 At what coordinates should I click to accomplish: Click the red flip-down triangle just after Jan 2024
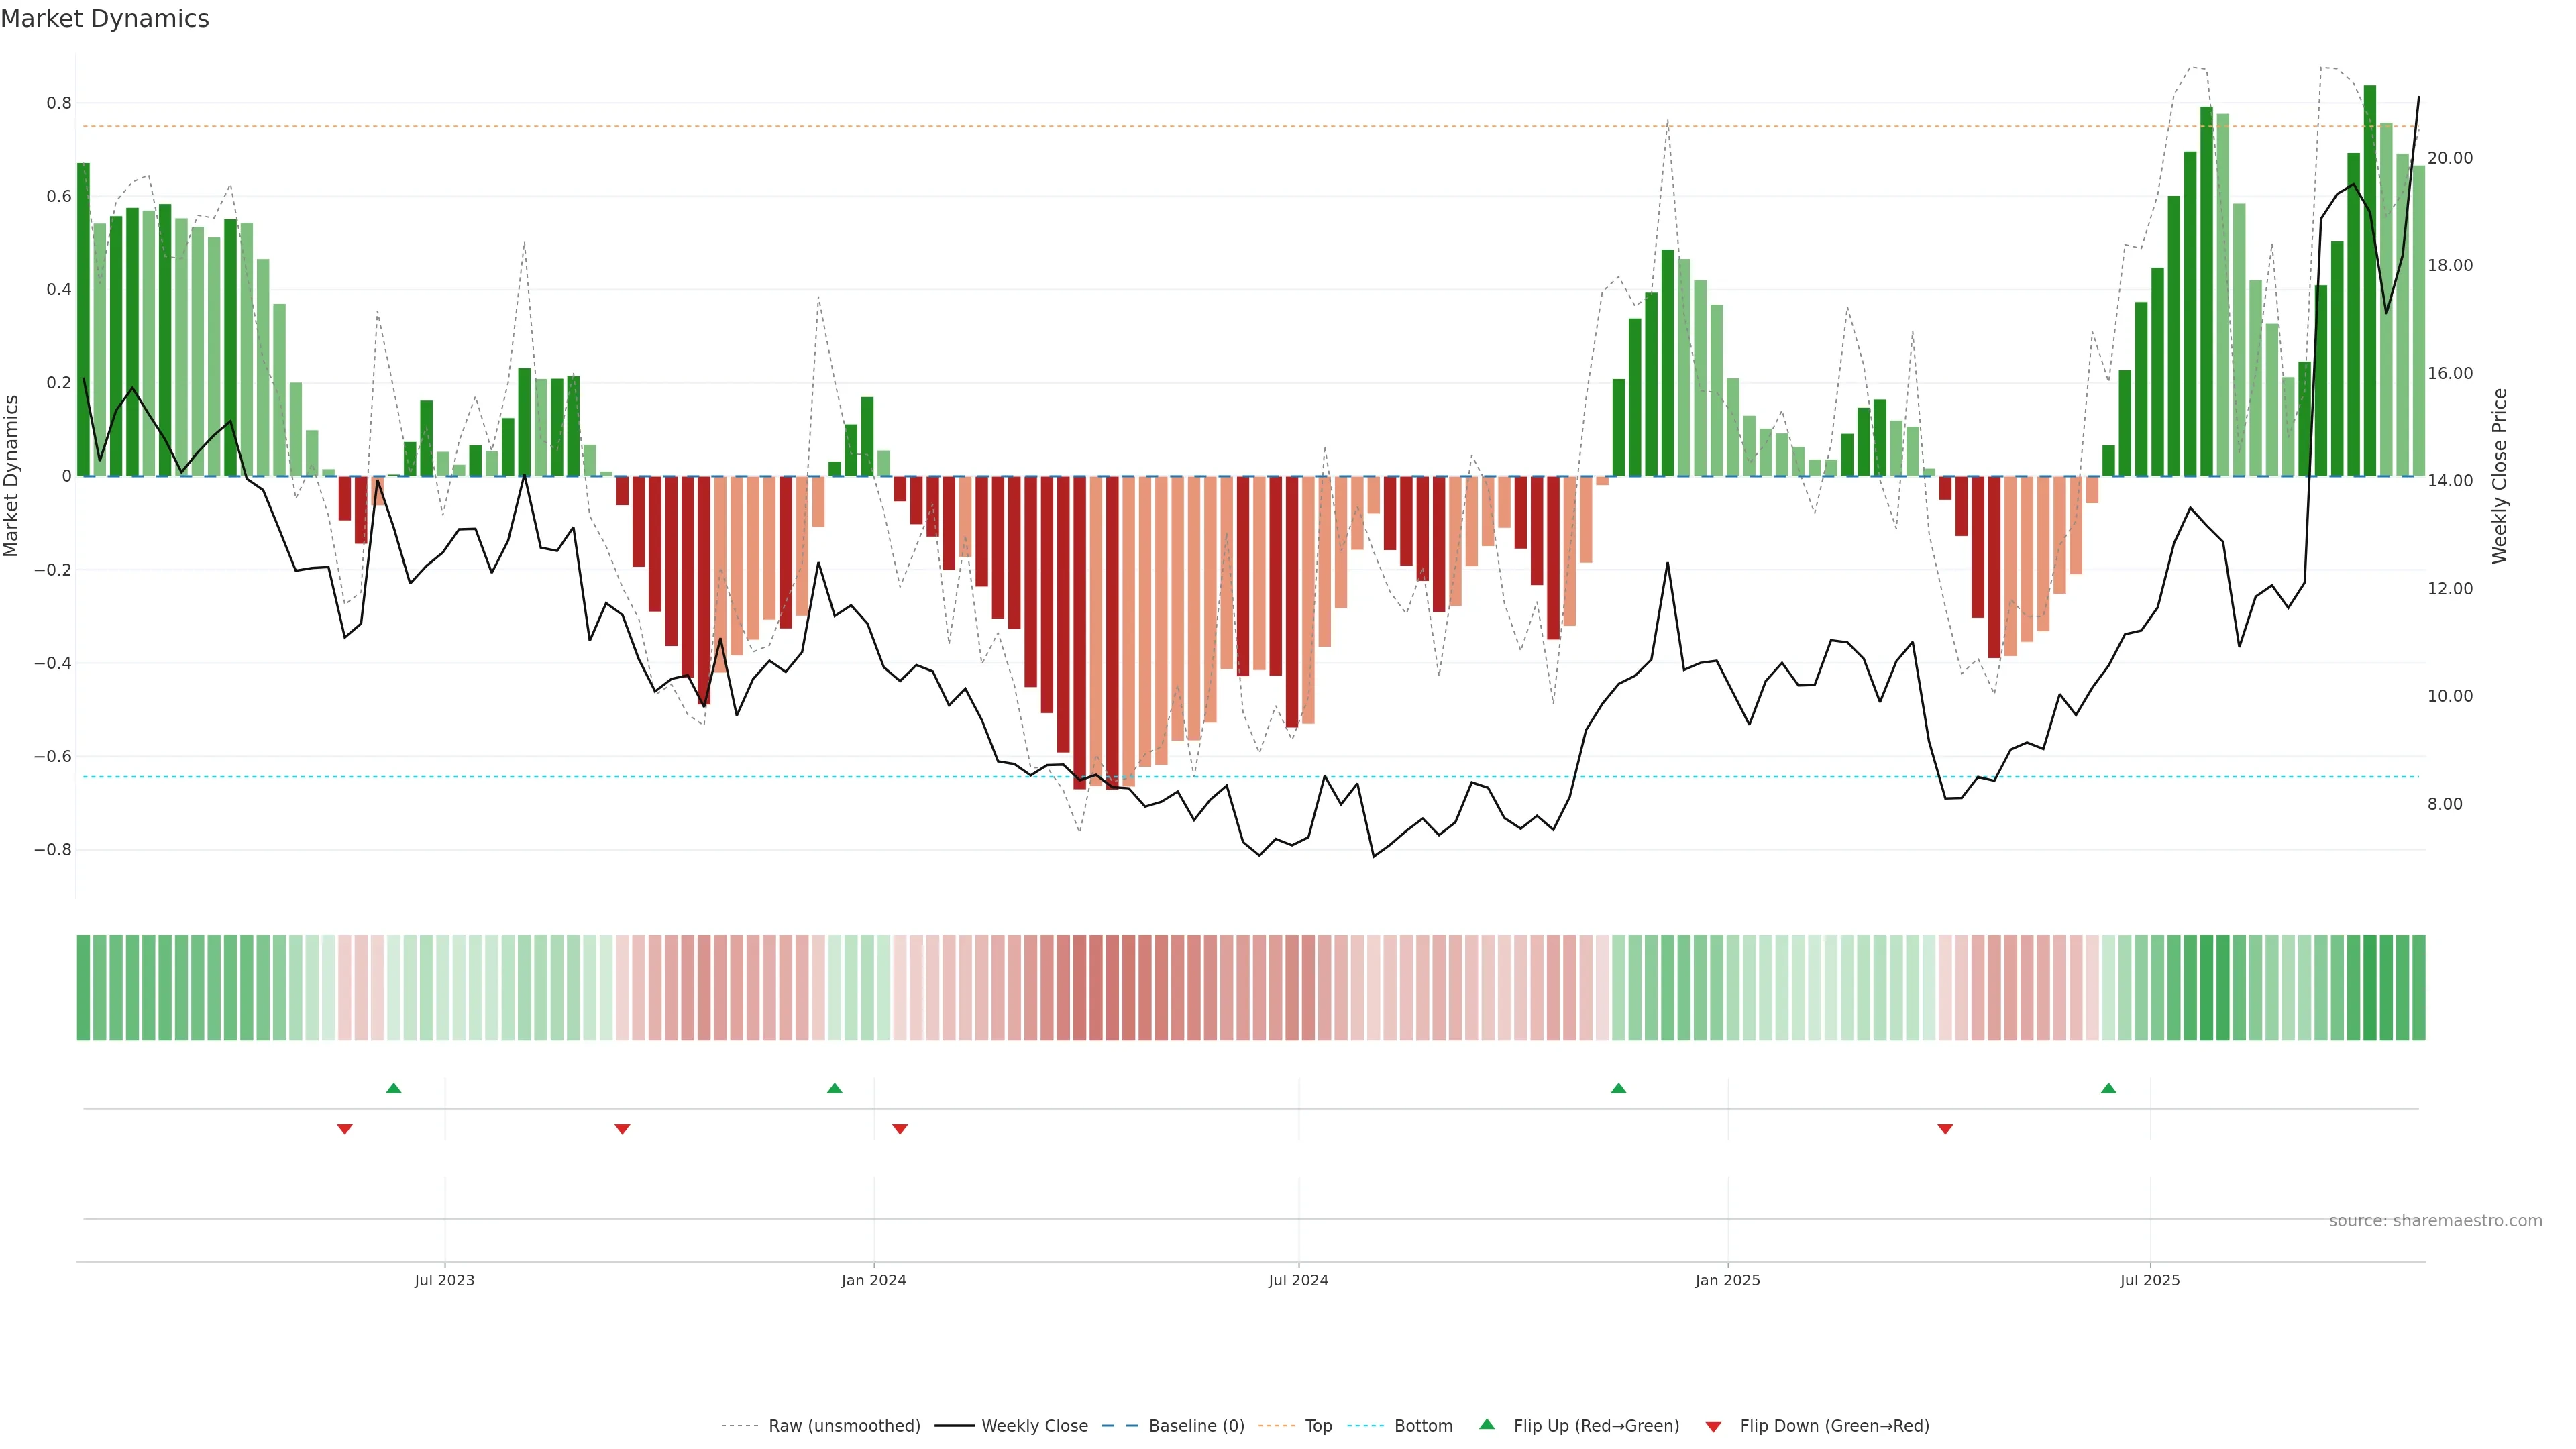coord(899,1129)
